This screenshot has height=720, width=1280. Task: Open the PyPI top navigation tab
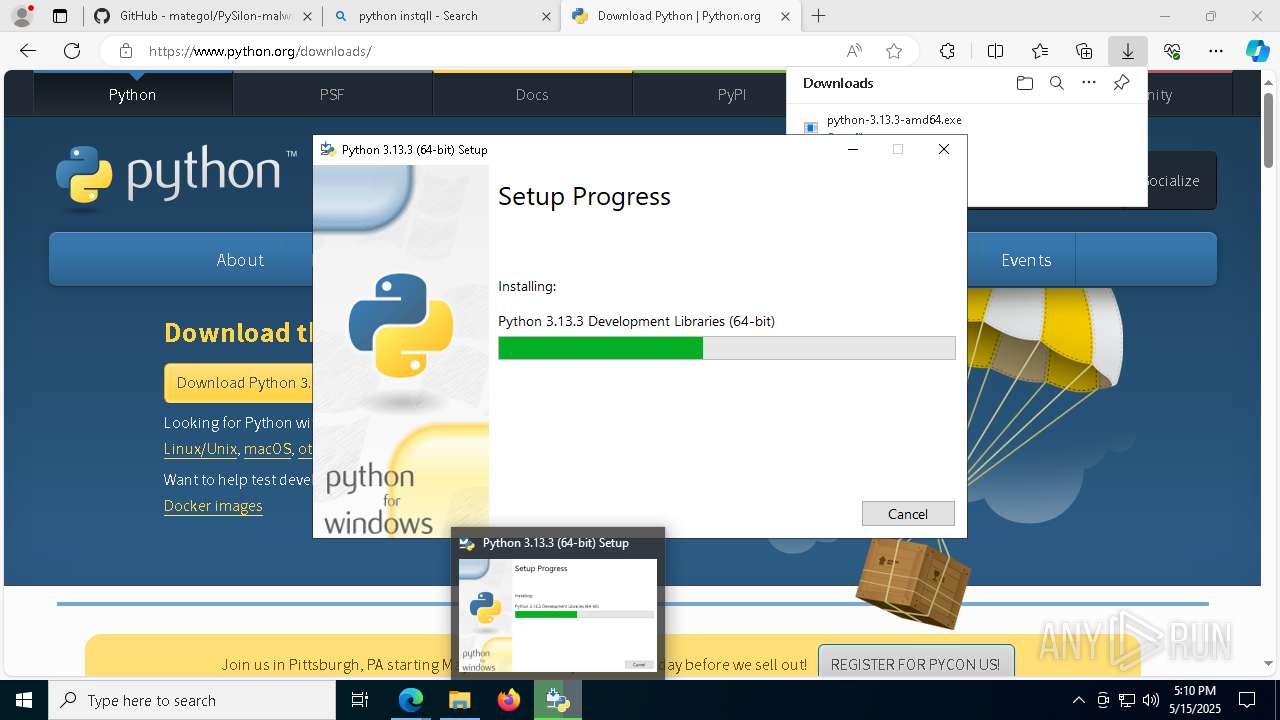[x=732, y=94]
